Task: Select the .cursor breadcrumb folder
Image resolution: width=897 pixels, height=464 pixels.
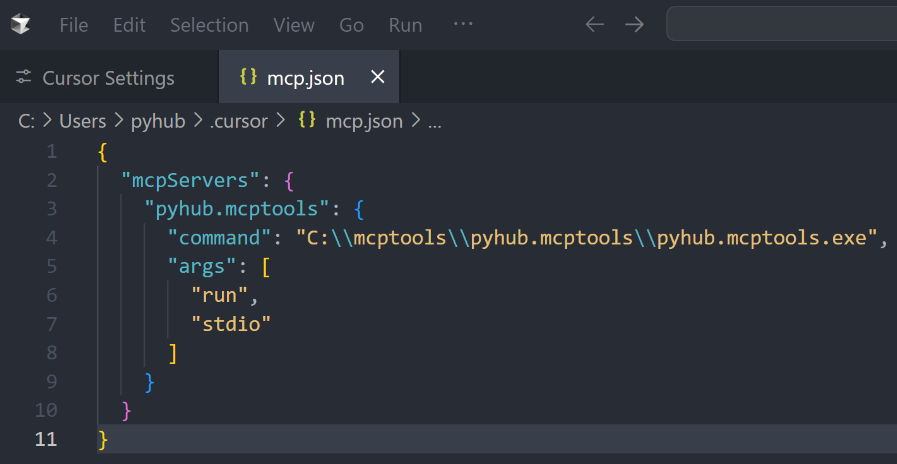Action: tap(238, 121)
